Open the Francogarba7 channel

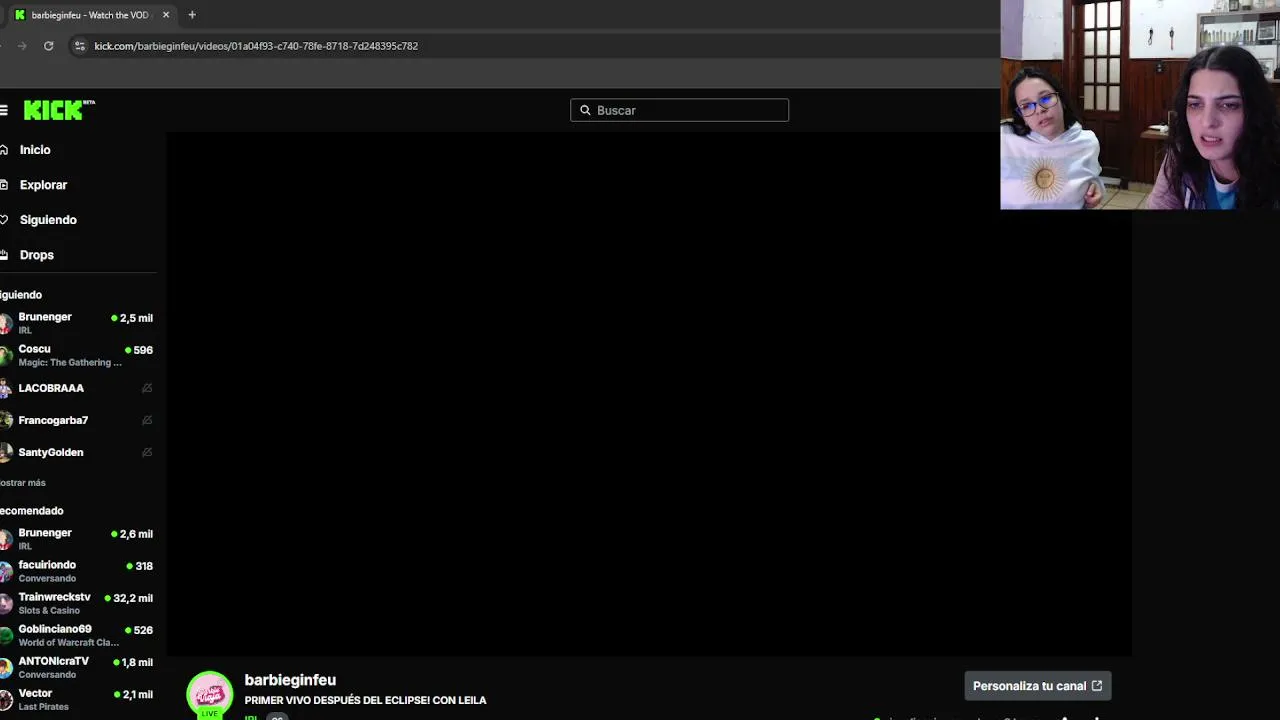click(78, 420)
